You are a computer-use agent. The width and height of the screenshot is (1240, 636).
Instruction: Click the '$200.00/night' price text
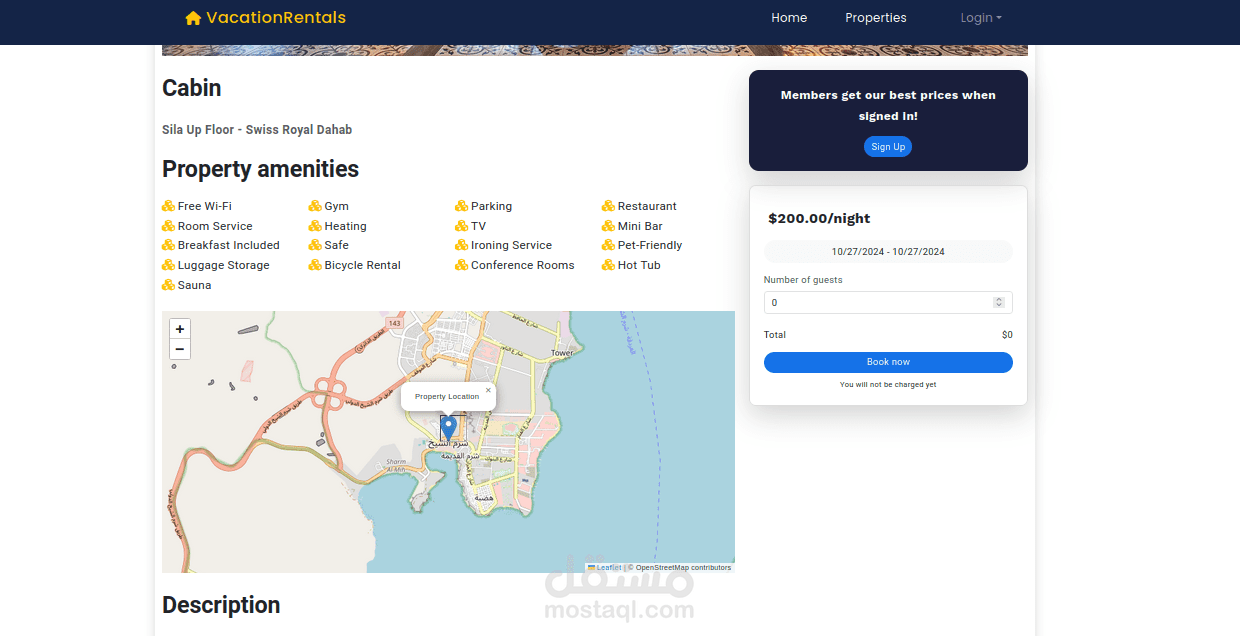(819, 218)
